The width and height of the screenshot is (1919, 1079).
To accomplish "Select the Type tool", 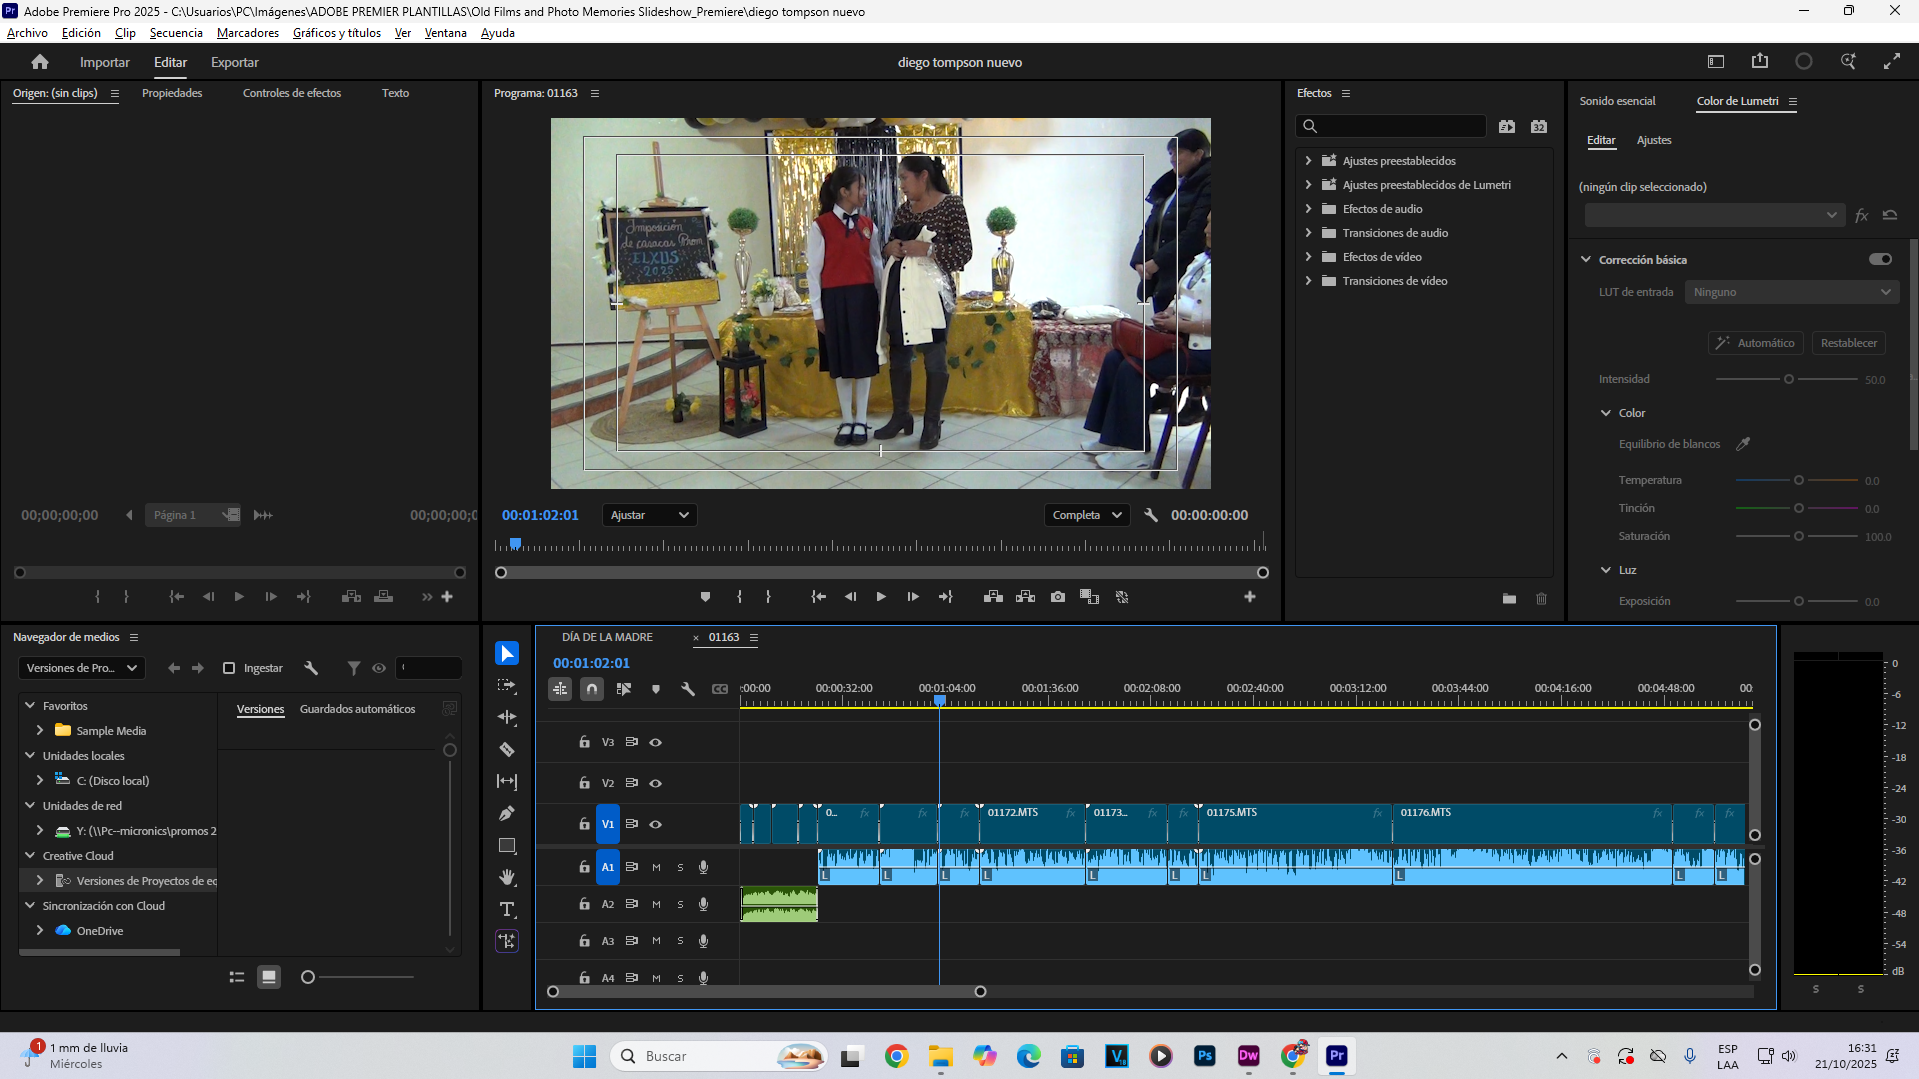I will point(507,909).
